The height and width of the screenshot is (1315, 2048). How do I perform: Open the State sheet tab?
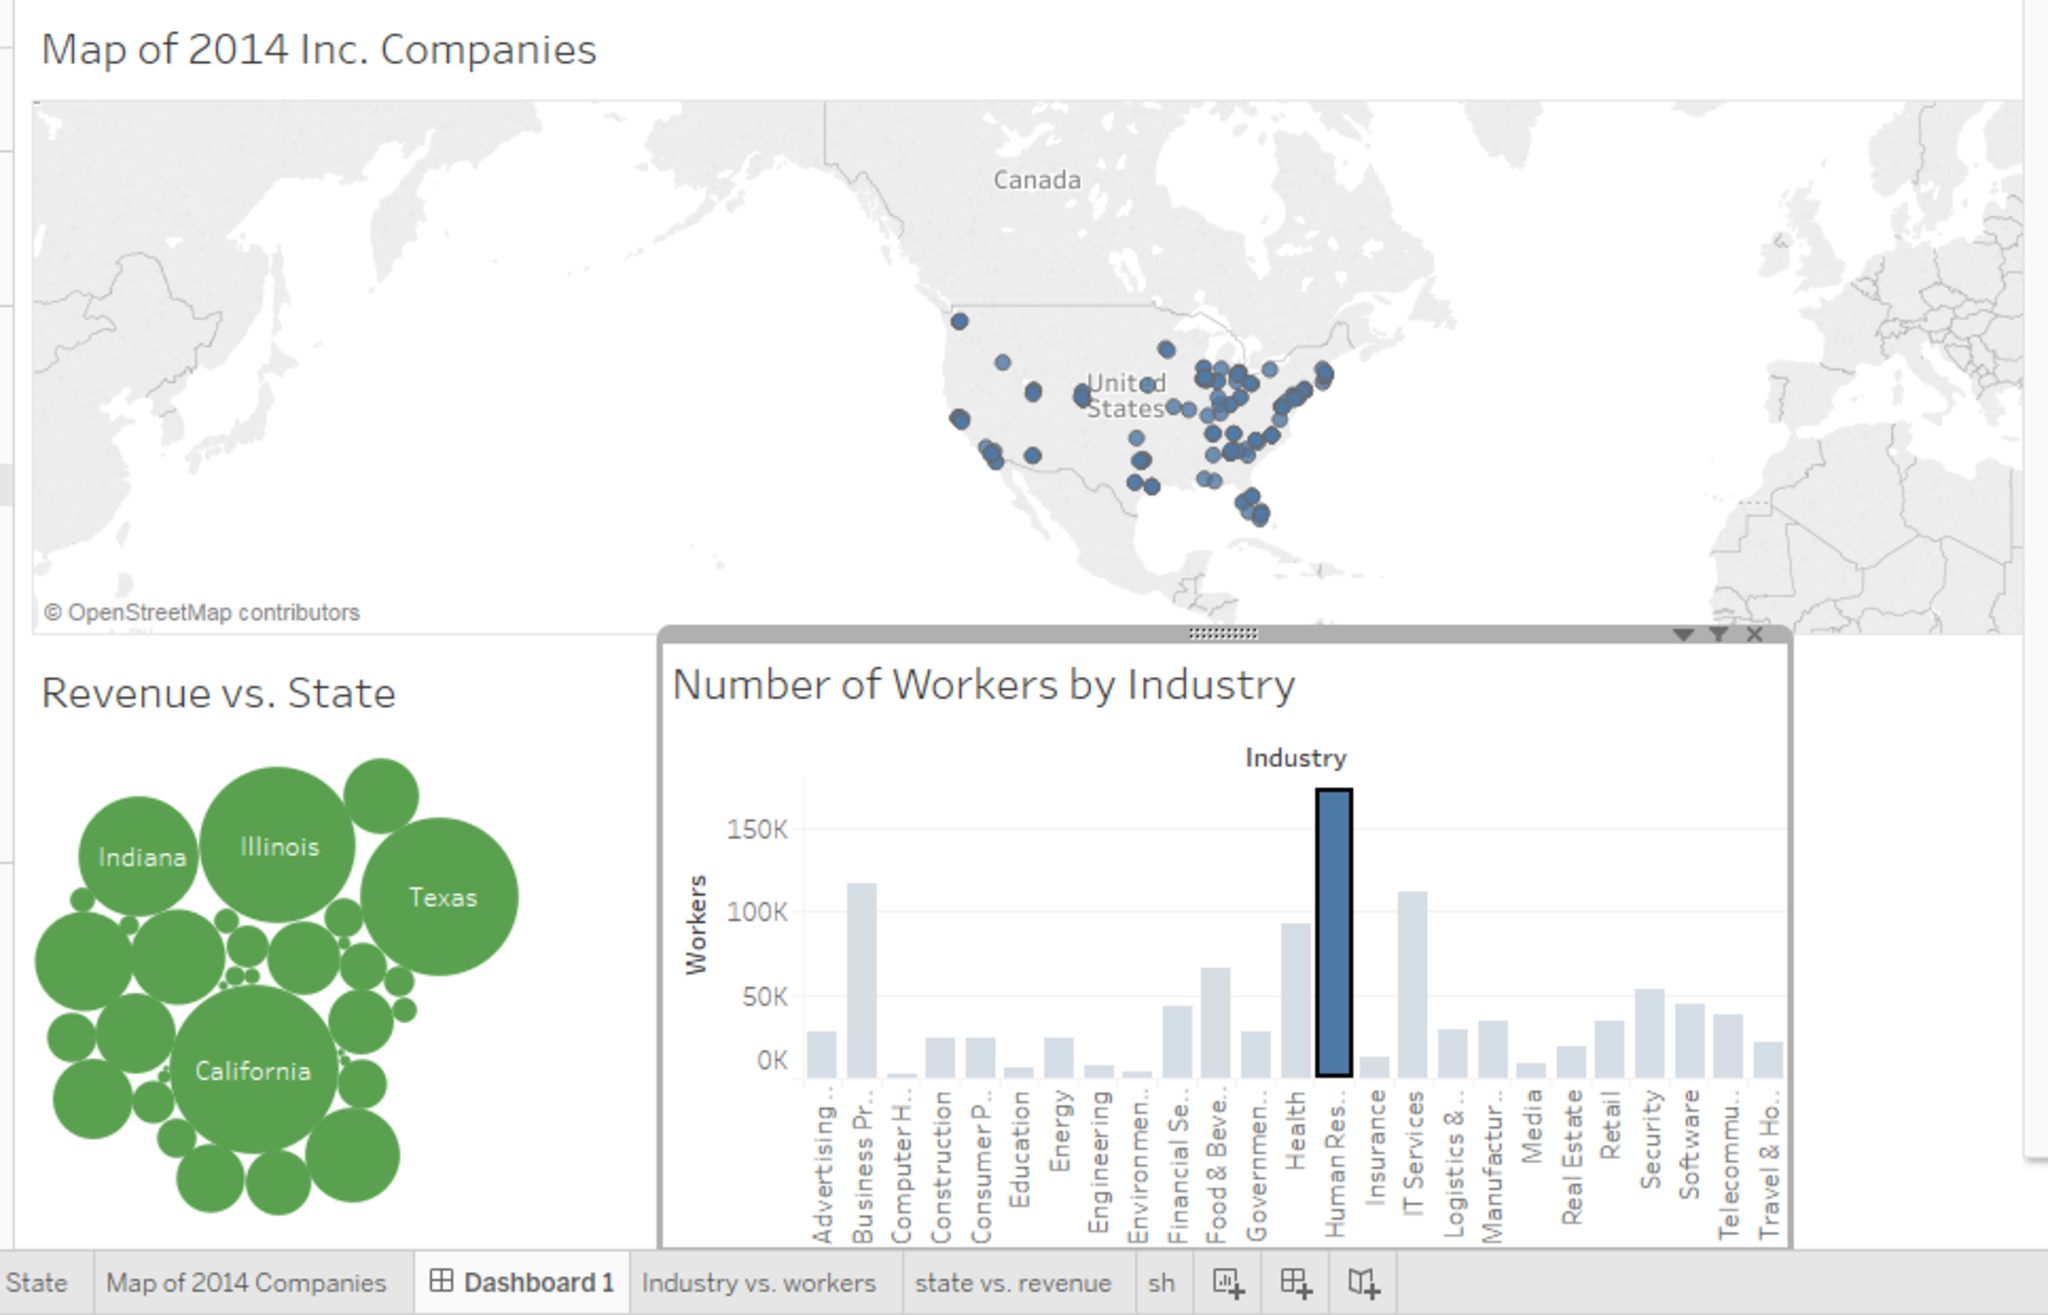(37, 1283)
